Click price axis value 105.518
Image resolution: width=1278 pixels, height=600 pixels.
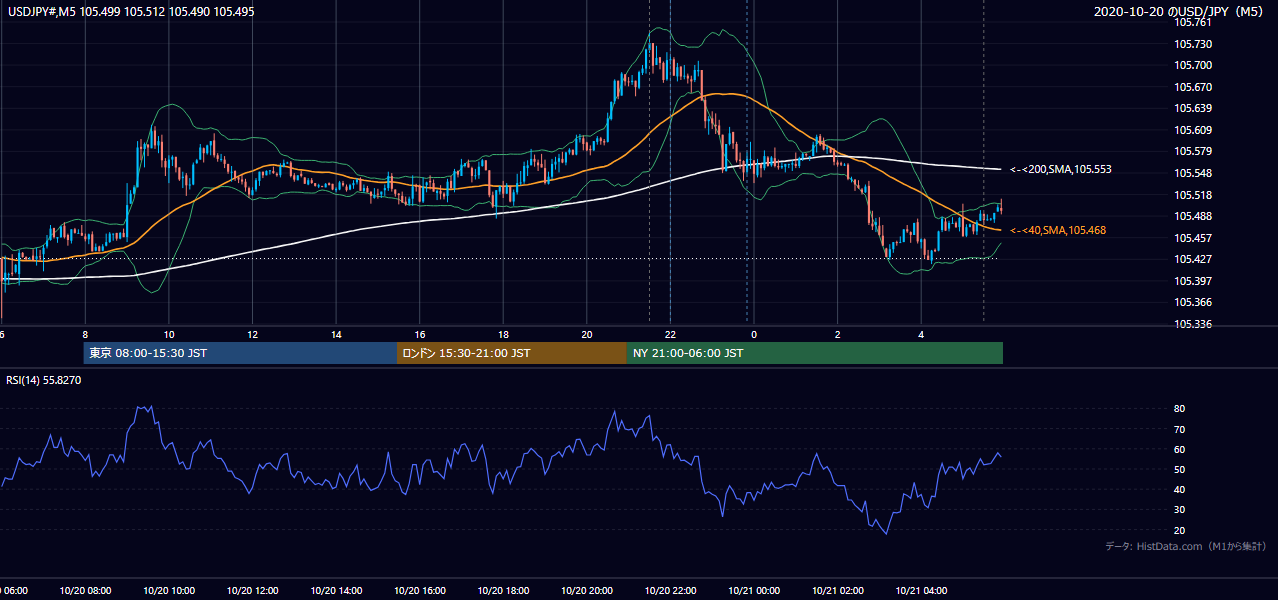[x=1192, y=195]
